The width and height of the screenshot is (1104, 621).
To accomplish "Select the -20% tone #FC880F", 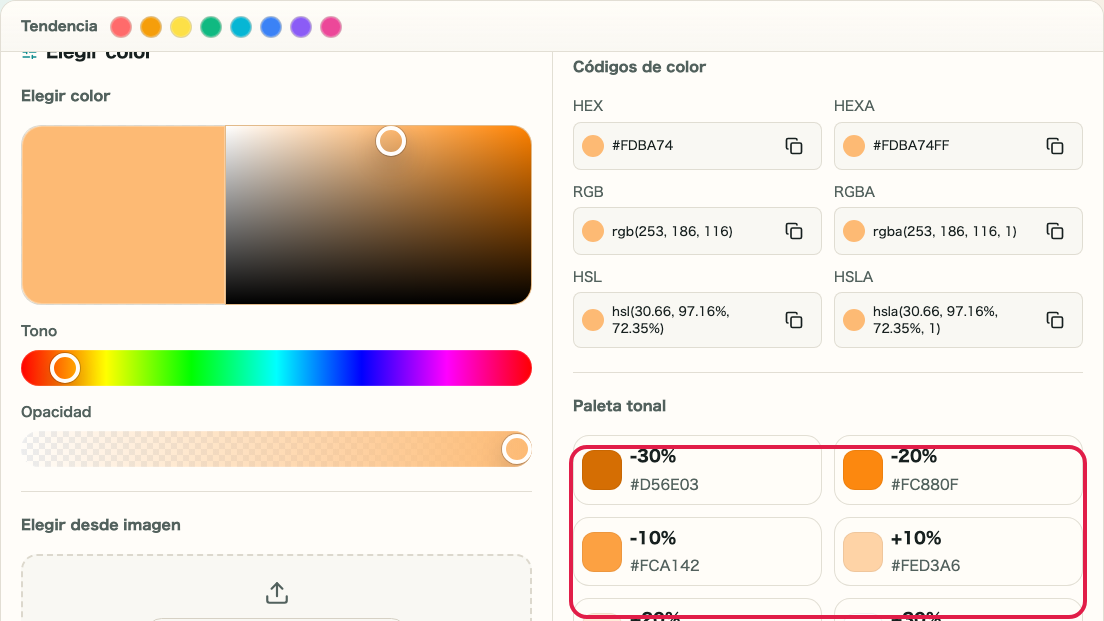I will click(x=958, y=470).
